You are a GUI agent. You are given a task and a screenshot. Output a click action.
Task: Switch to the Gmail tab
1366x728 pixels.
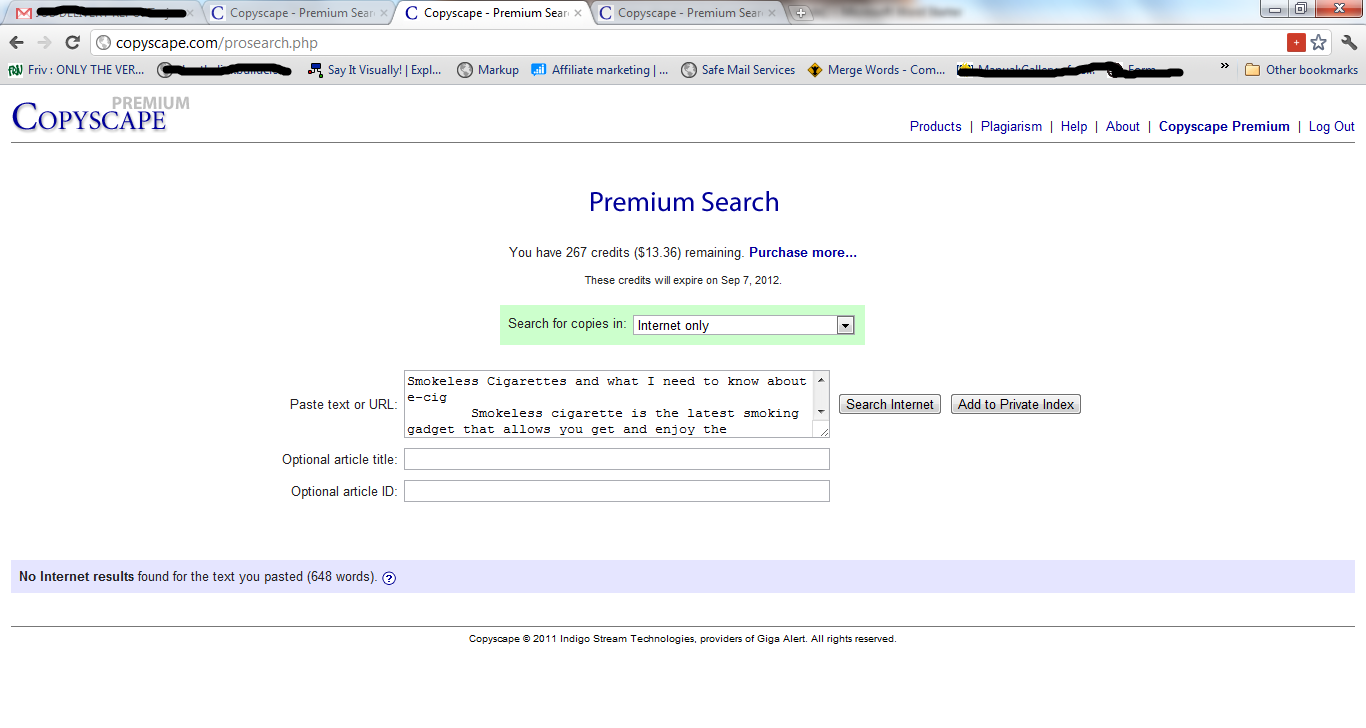point(103,14)
